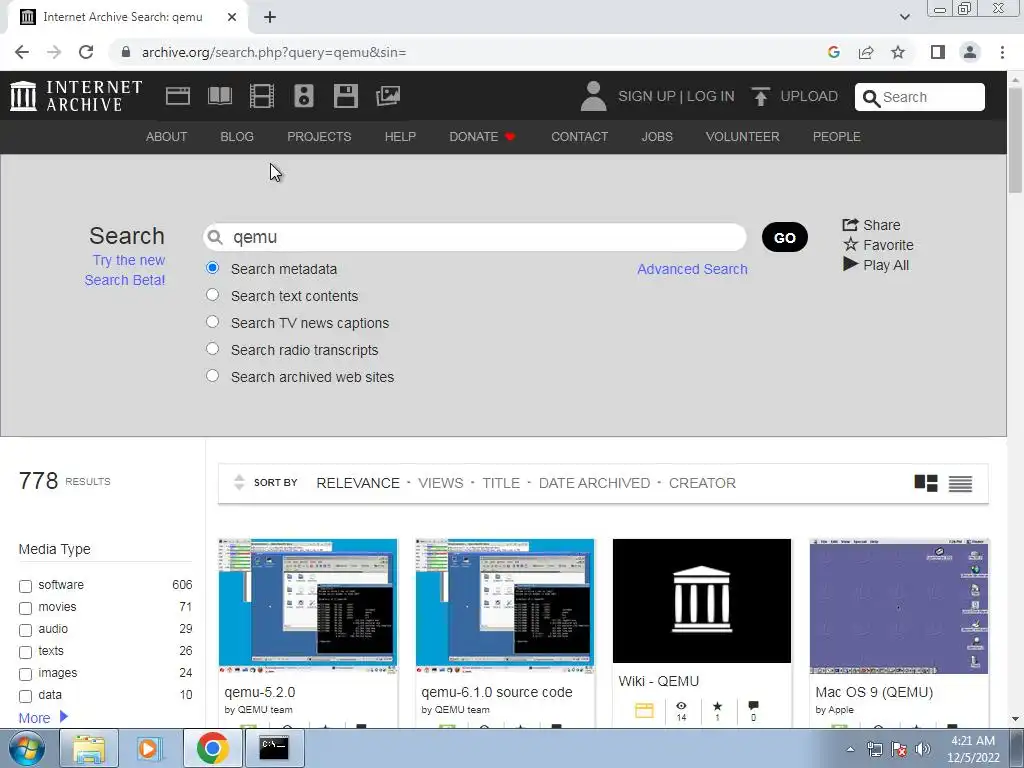Viewport: 1024px width, 768px height.
Task: Click the page vertical scrollbar thumb
Action: click(x=1015, y=140)
